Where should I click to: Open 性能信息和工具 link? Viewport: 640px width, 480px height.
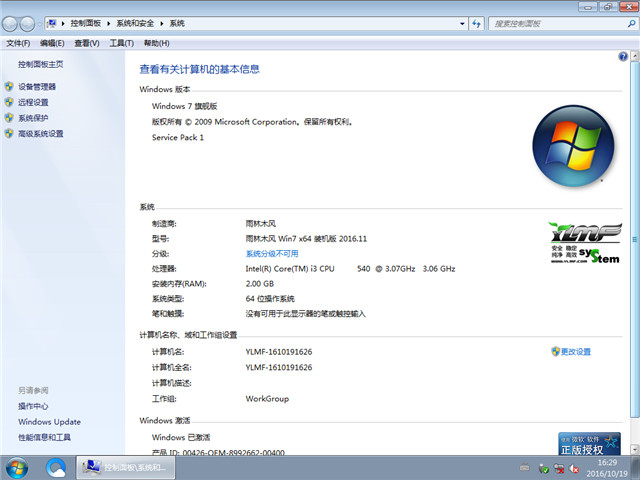(44, 438)
